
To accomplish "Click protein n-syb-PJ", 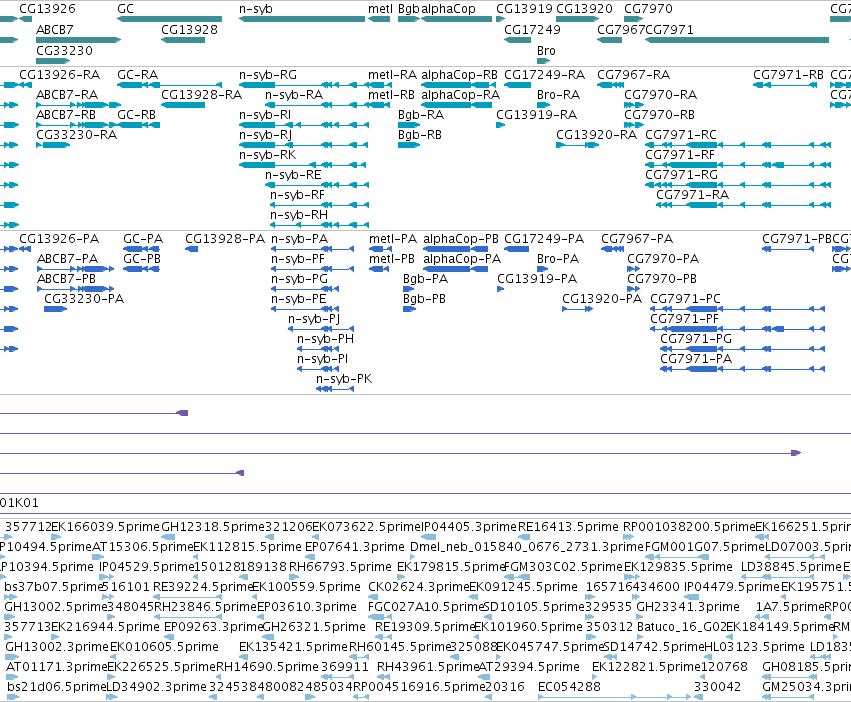I will click(x=314, y=319).
